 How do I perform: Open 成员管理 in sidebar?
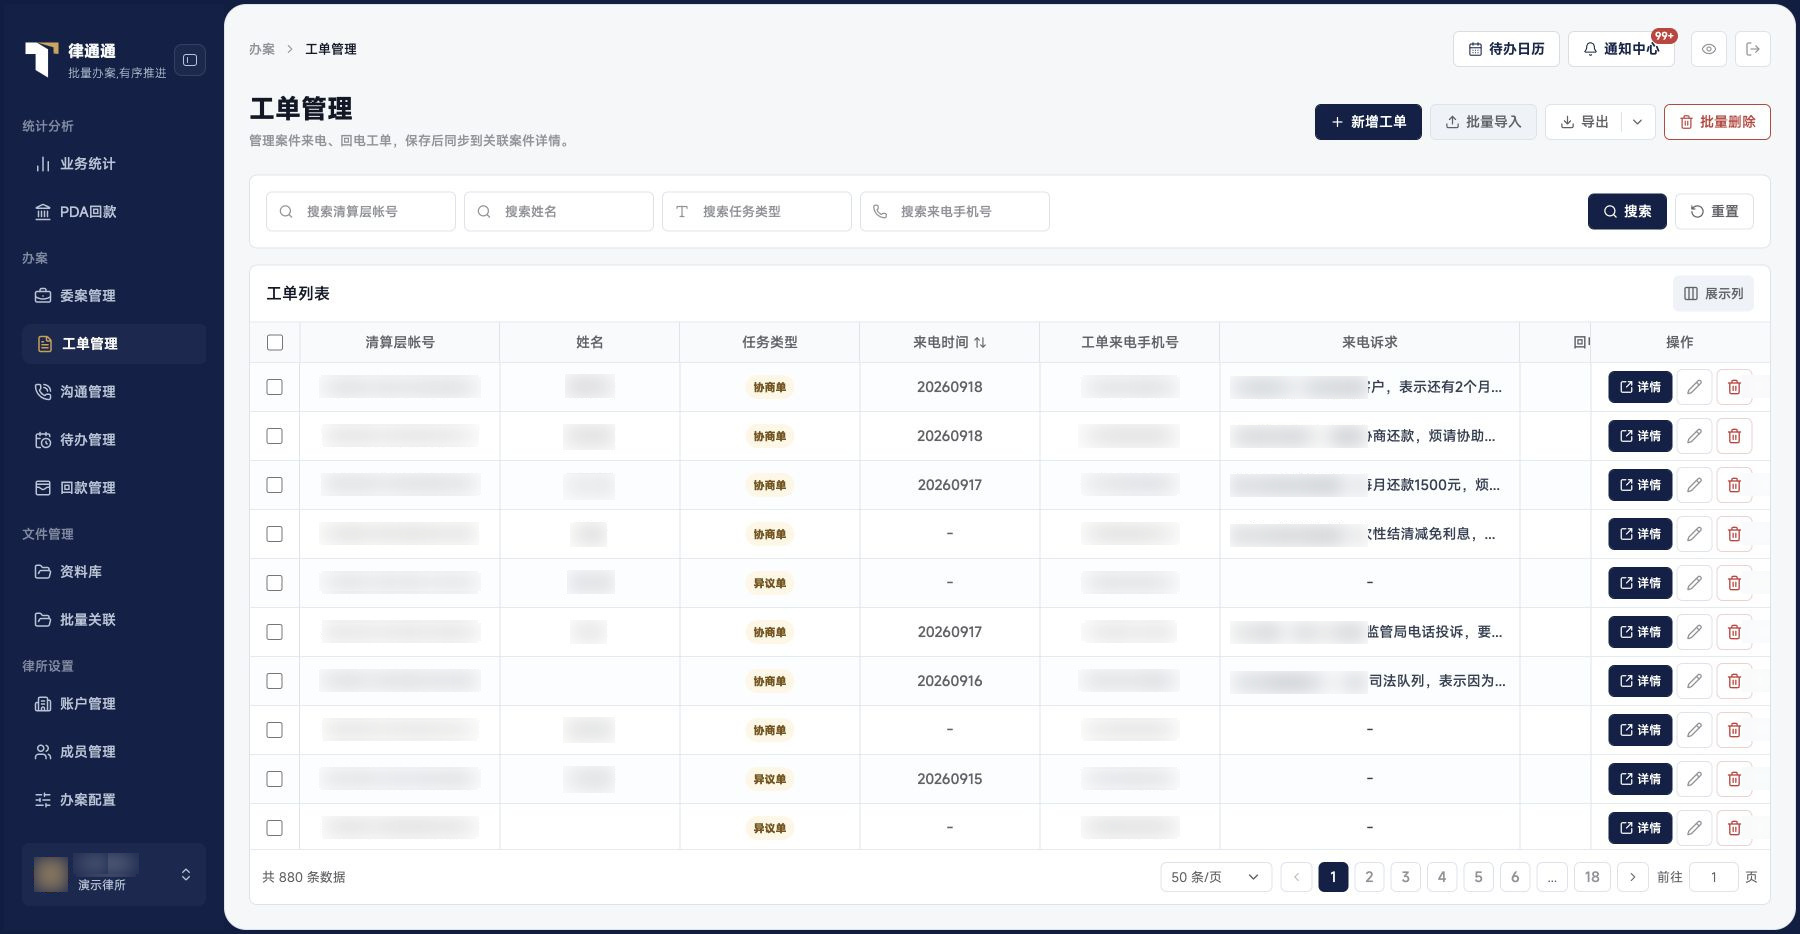[x=114, y=752]
